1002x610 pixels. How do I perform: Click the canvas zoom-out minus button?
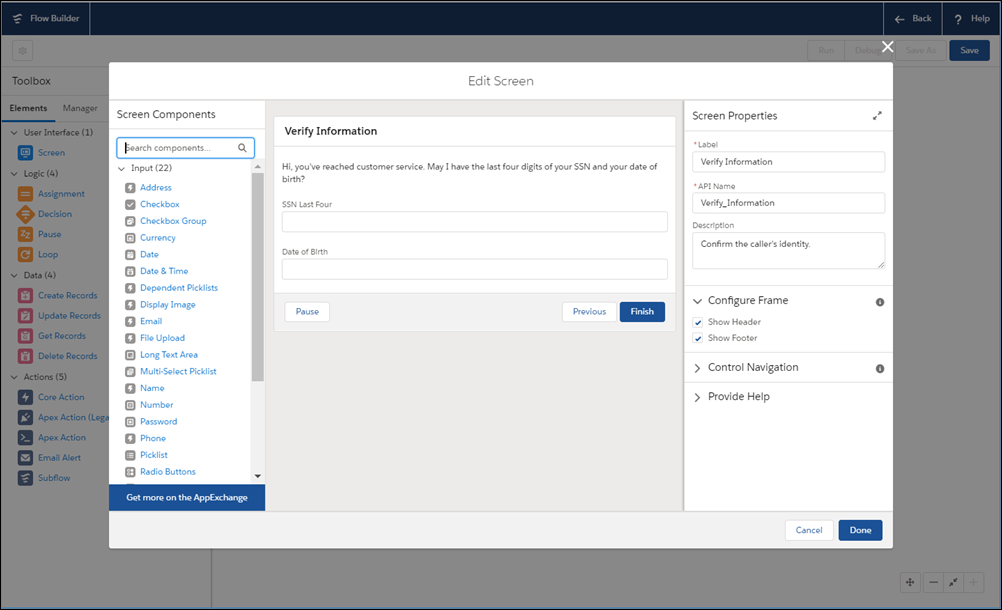click(x=934, y=583)
